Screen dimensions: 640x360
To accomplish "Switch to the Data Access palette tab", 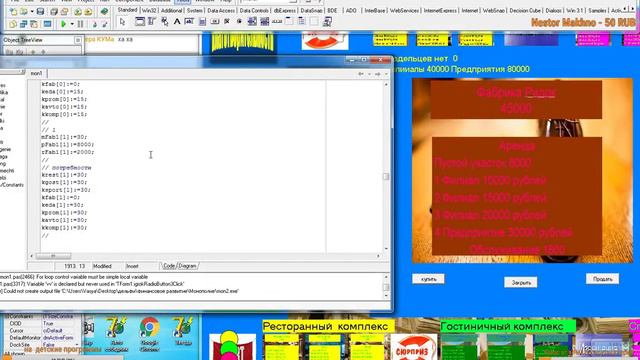I will (x=221, y=10).
